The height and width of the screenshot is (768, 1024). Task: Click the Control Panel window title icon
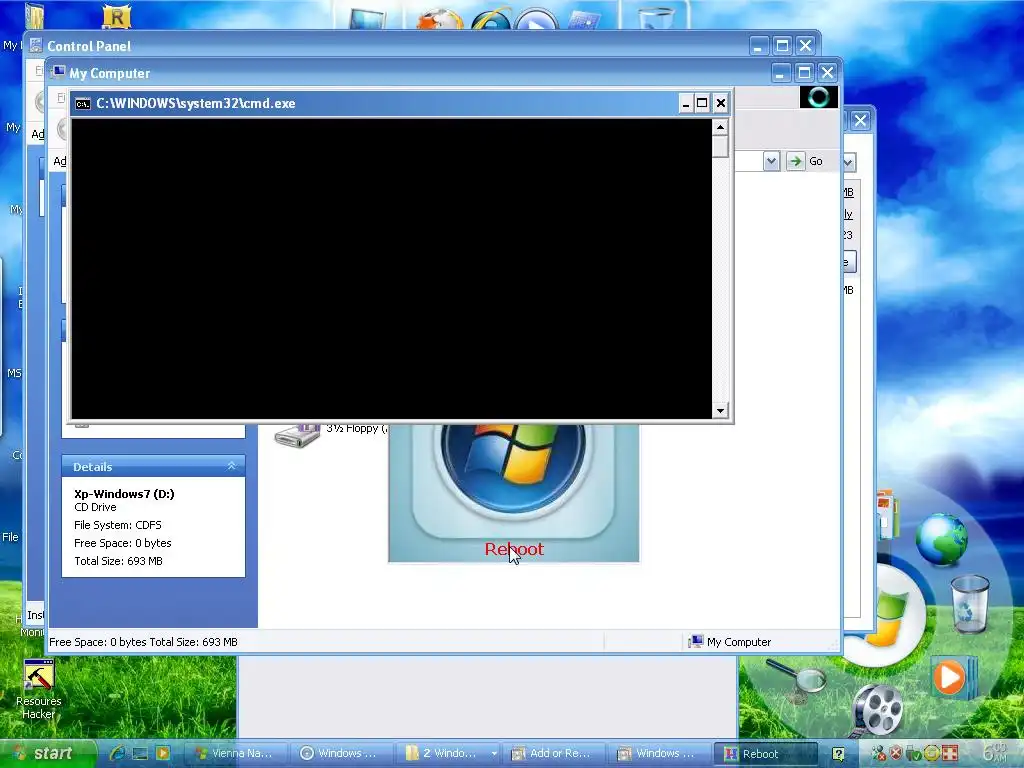(x=36, y=46)
